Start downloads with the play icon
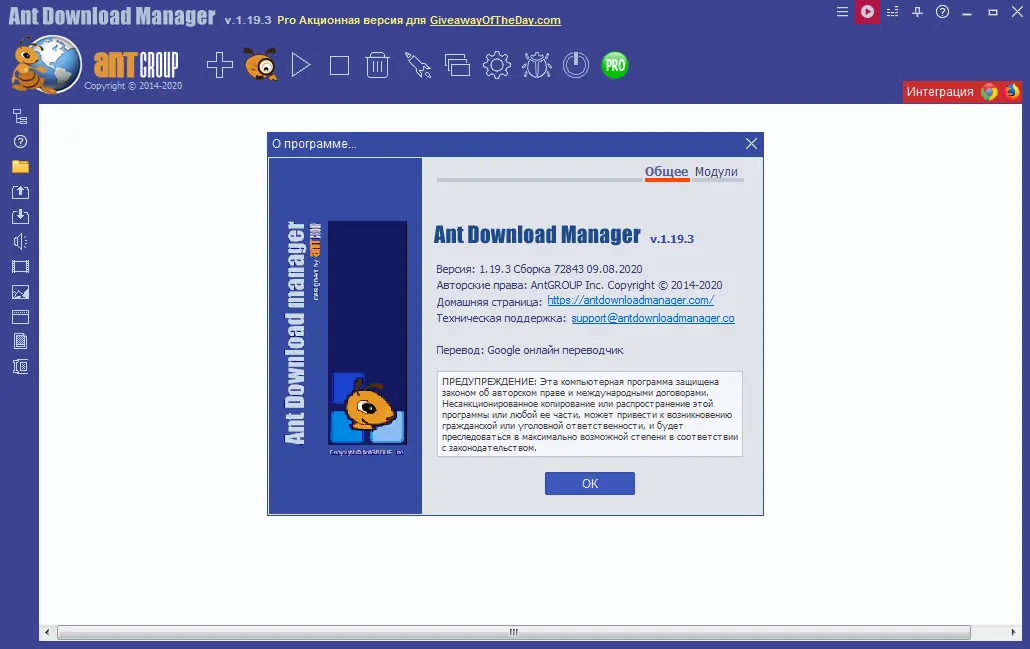 coord(301,65)
